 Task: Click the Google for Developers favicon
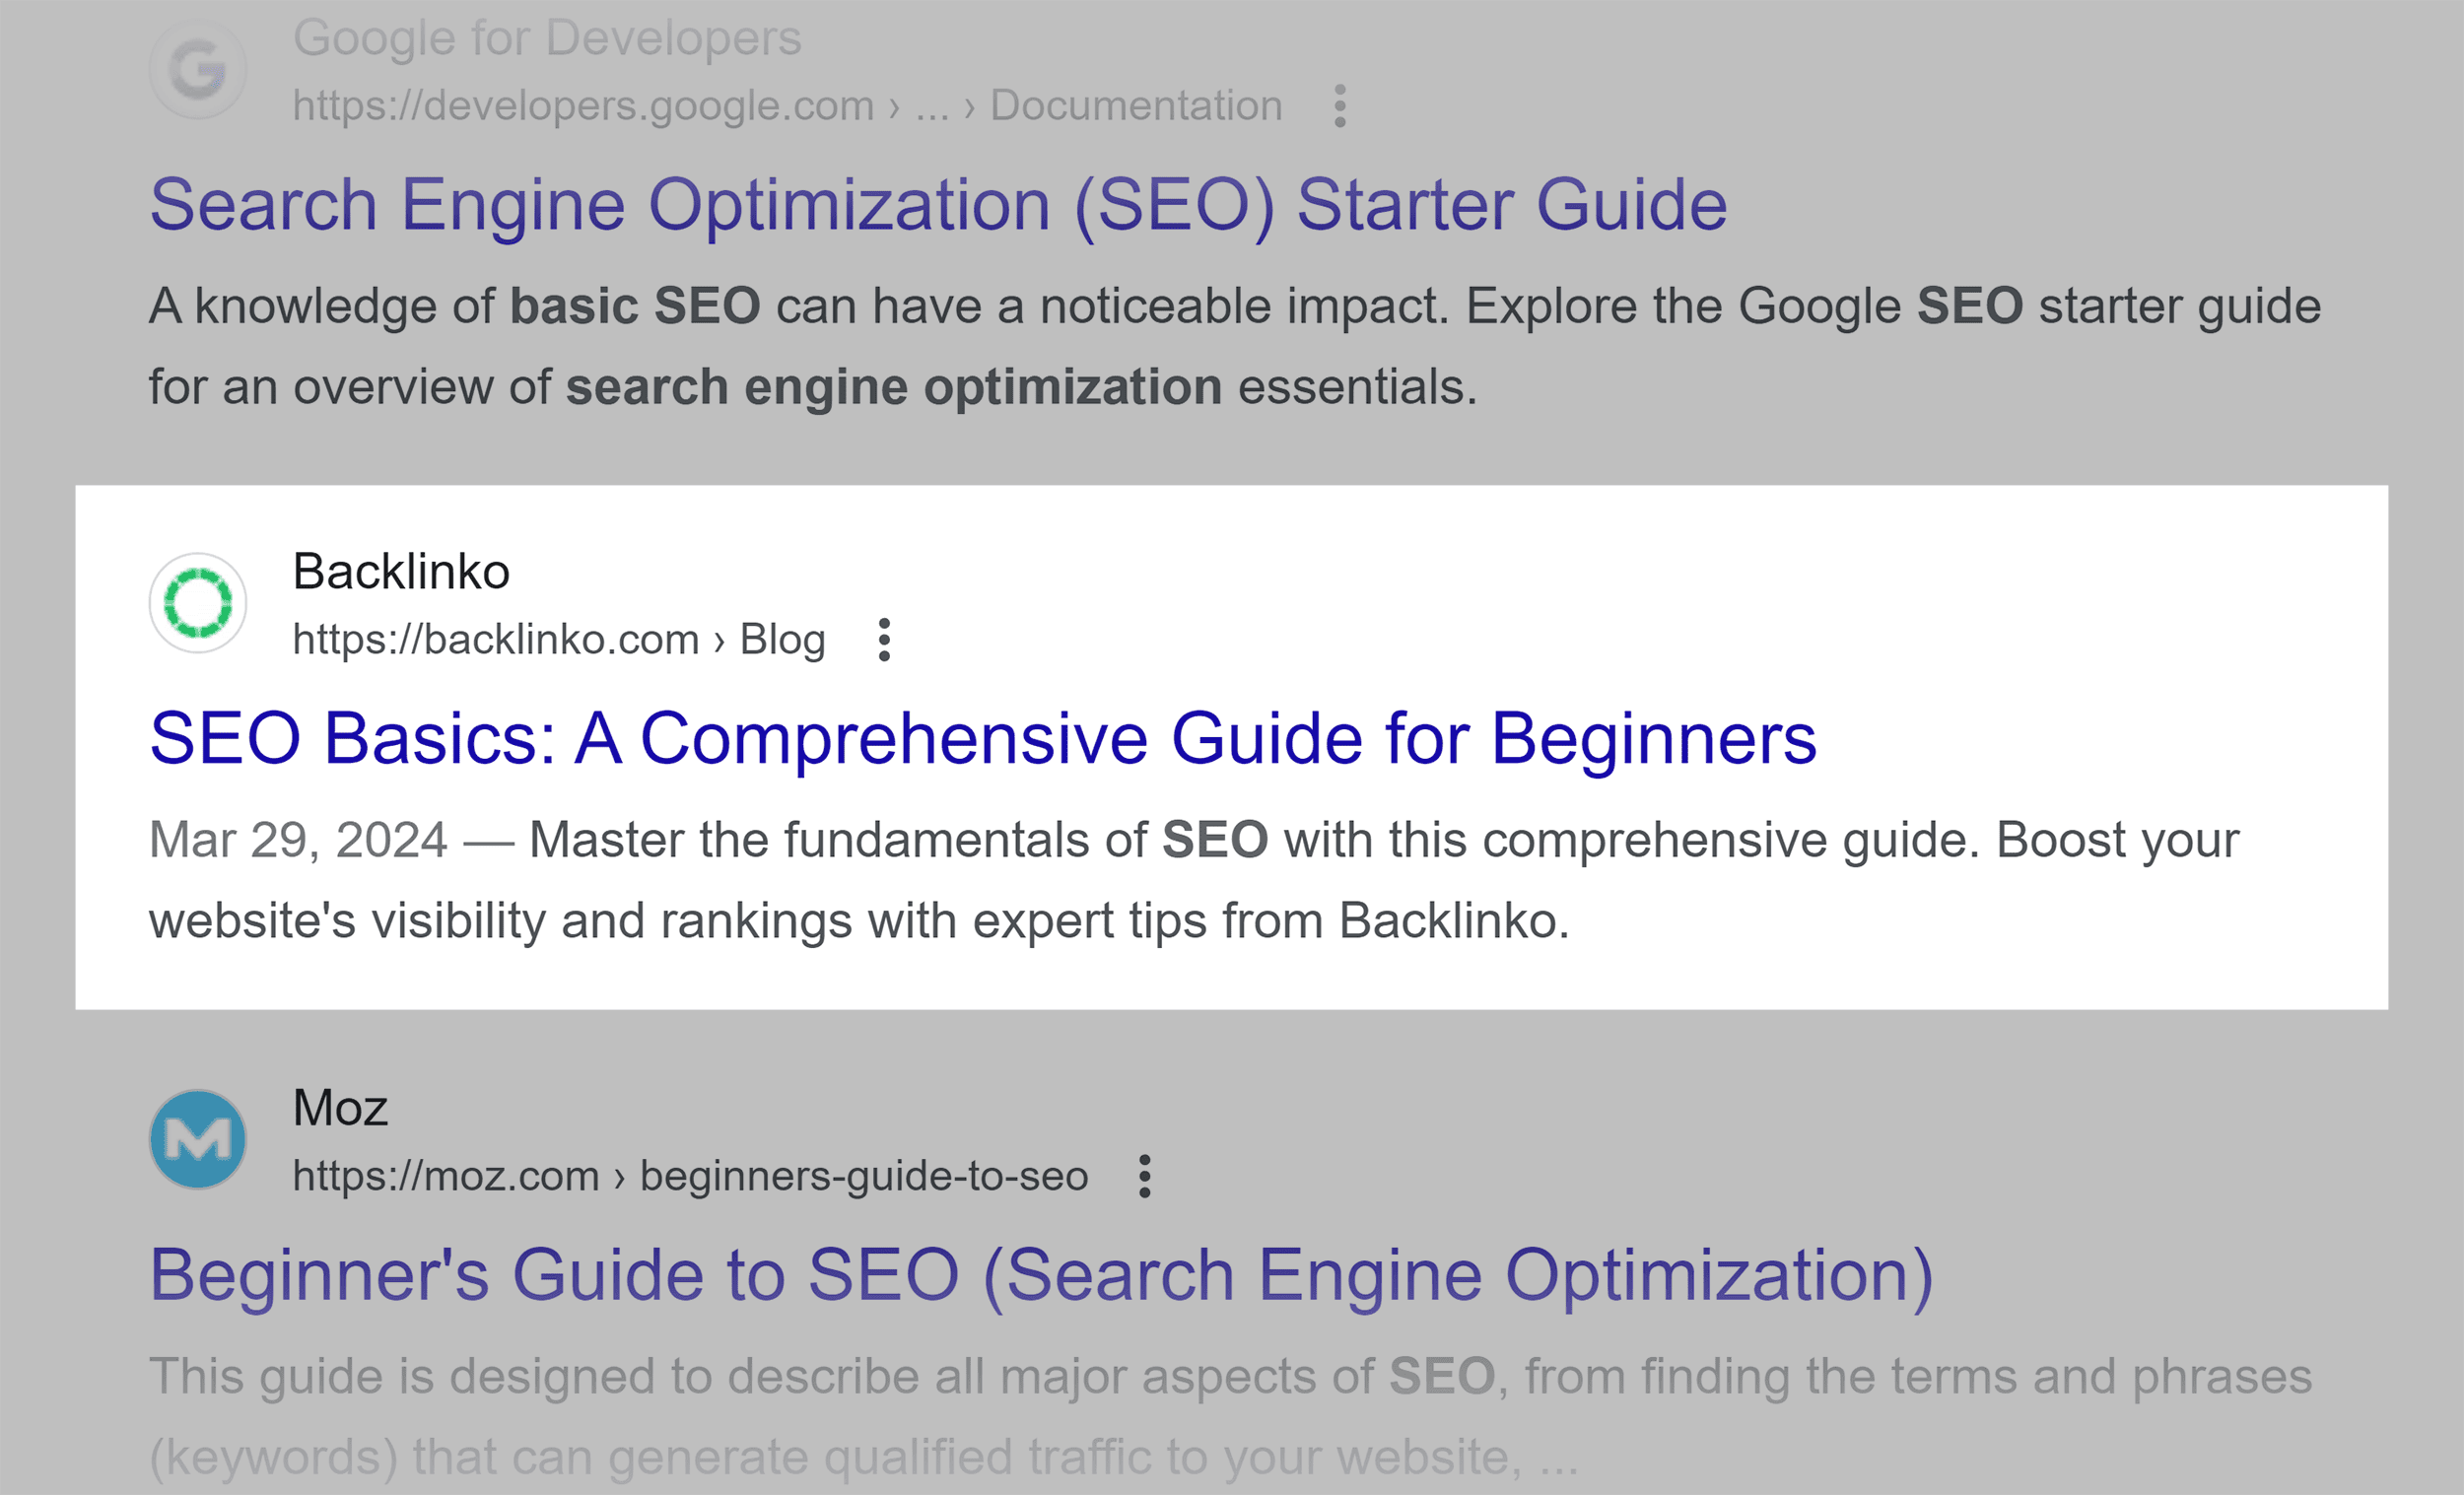[198, 68]
